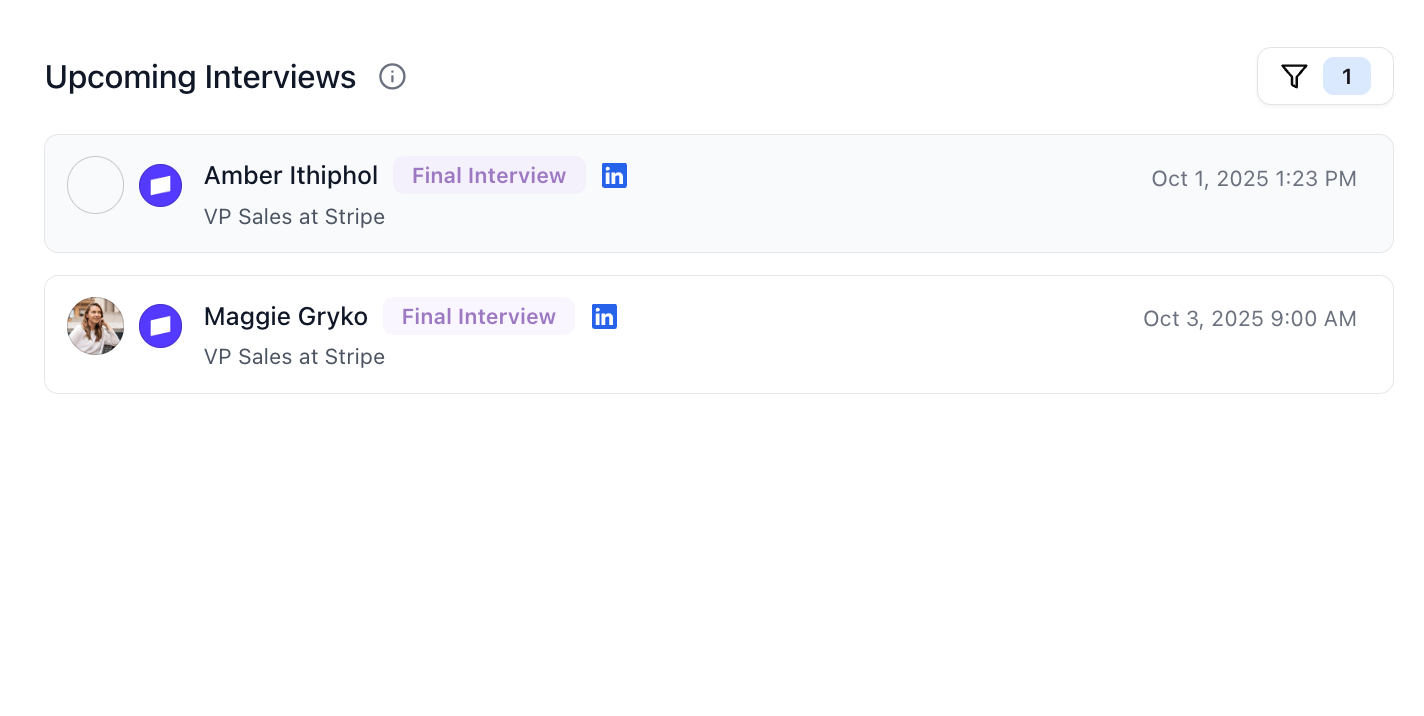The width and height of the screenshot is (1424, 716).
Task: Open Maggie Gryko's LinkedIn profile icon
Action: pyautogui.click(x=604, y=317)
